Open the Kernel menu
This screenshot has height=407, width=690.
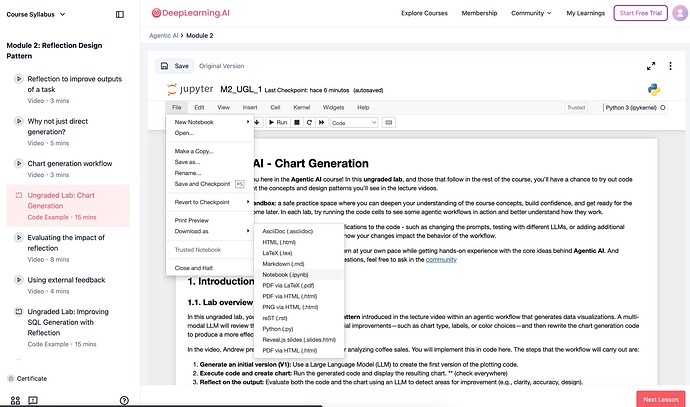[x=301, y=107]
